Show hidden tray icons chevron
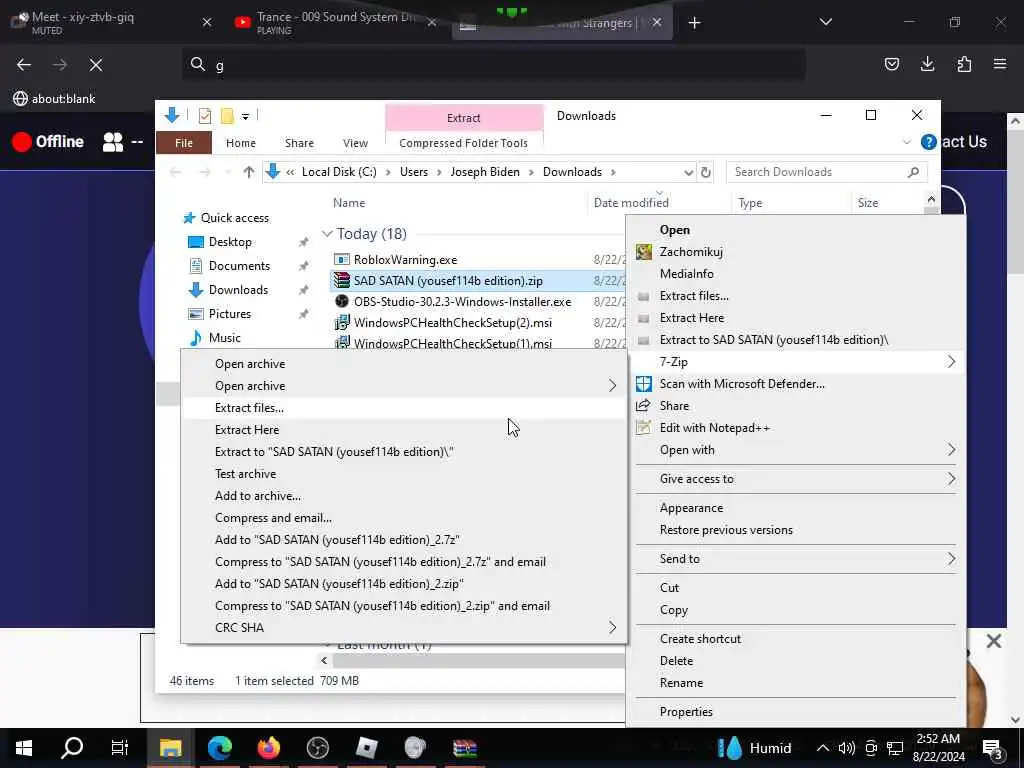This screenshot has height=768, width=1024. (x=823, y=748)
